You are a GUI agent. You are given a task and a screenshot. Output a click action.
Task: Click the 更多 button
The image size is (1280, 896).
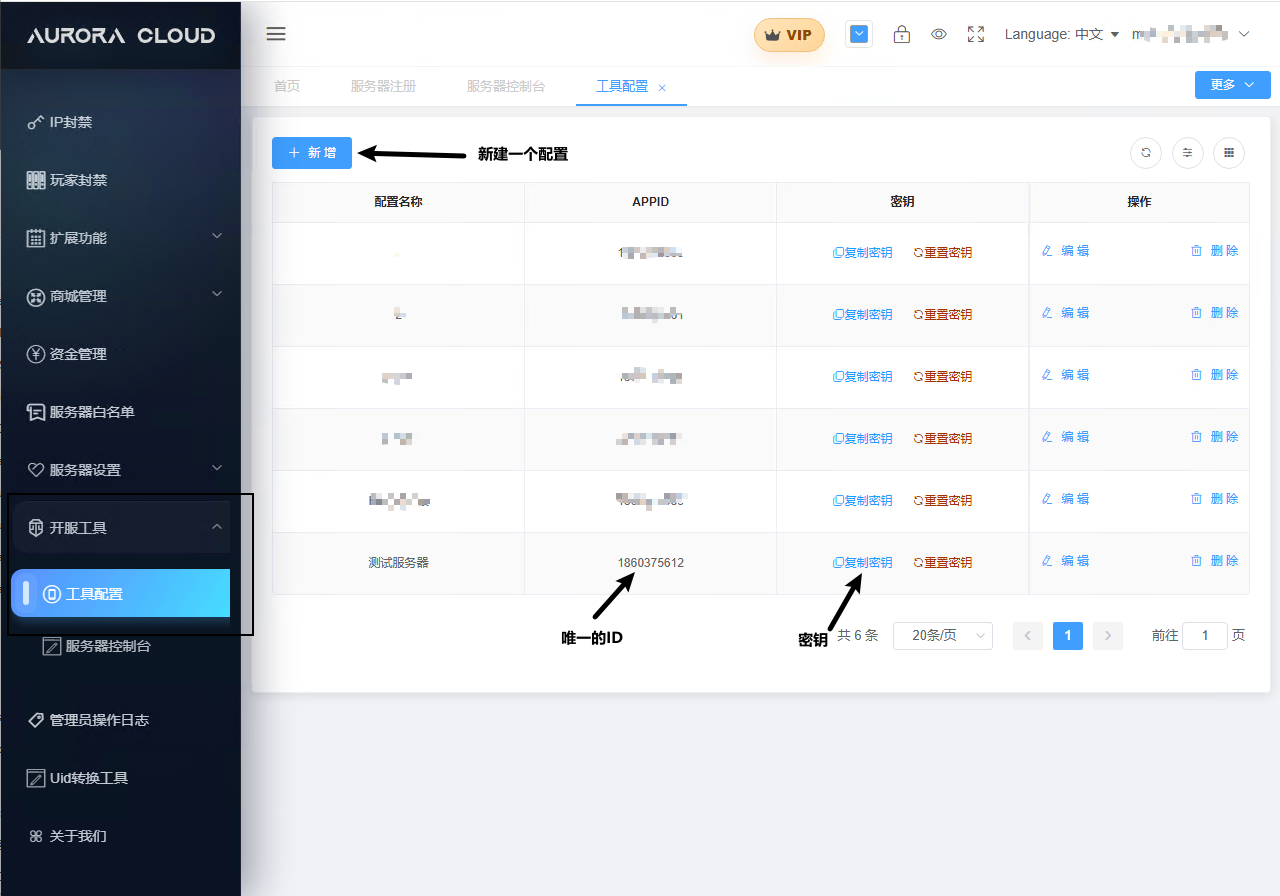click(1232, 85)
